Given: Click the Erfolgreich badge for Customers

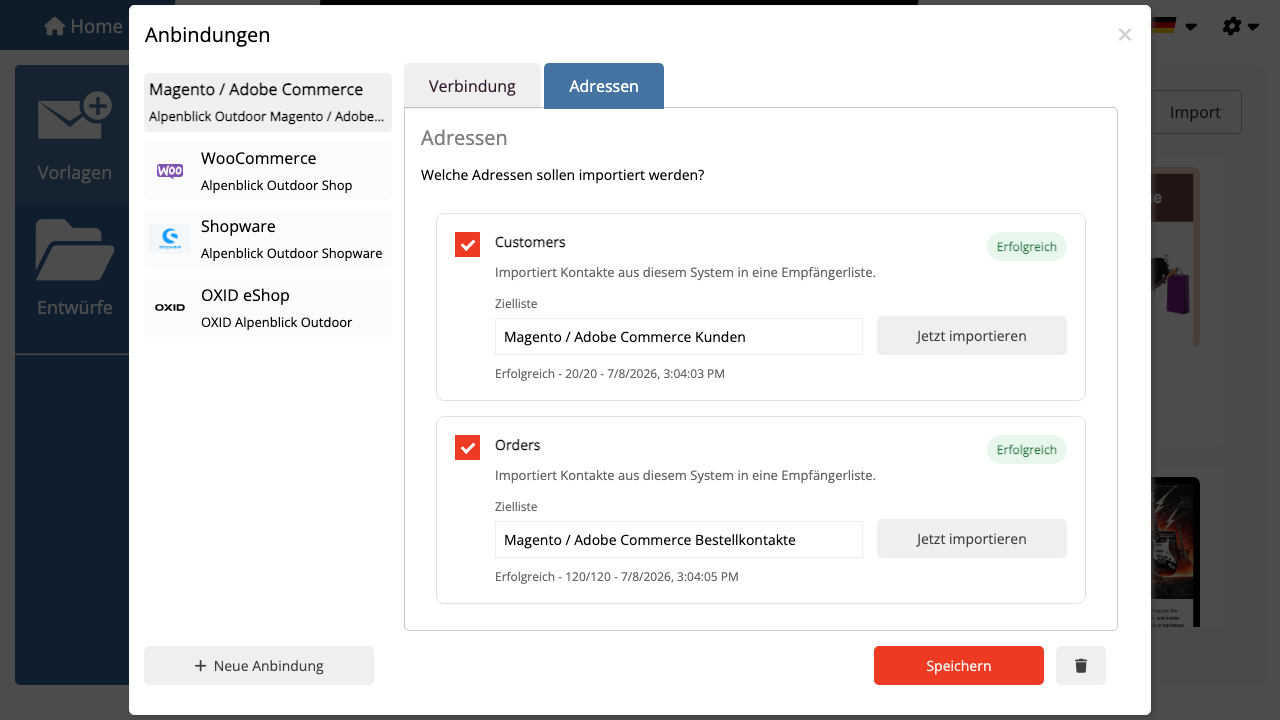Looking at the screenshot, I should pyautogui.click(x=1027, y=247).
